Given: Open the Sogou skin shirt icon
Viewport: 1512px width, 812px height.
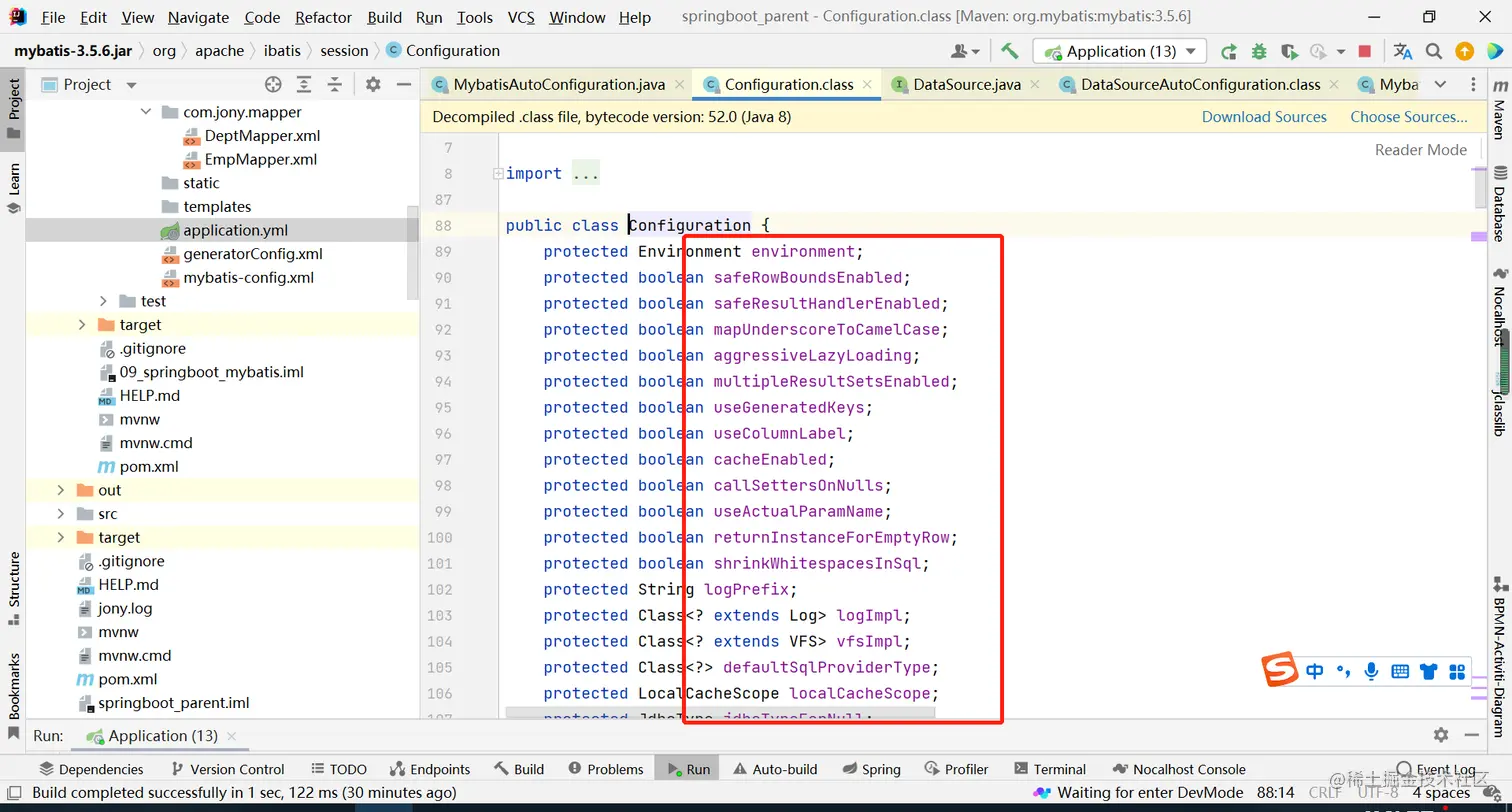Looking at the screenshot, I should [x=1428, y=671].
